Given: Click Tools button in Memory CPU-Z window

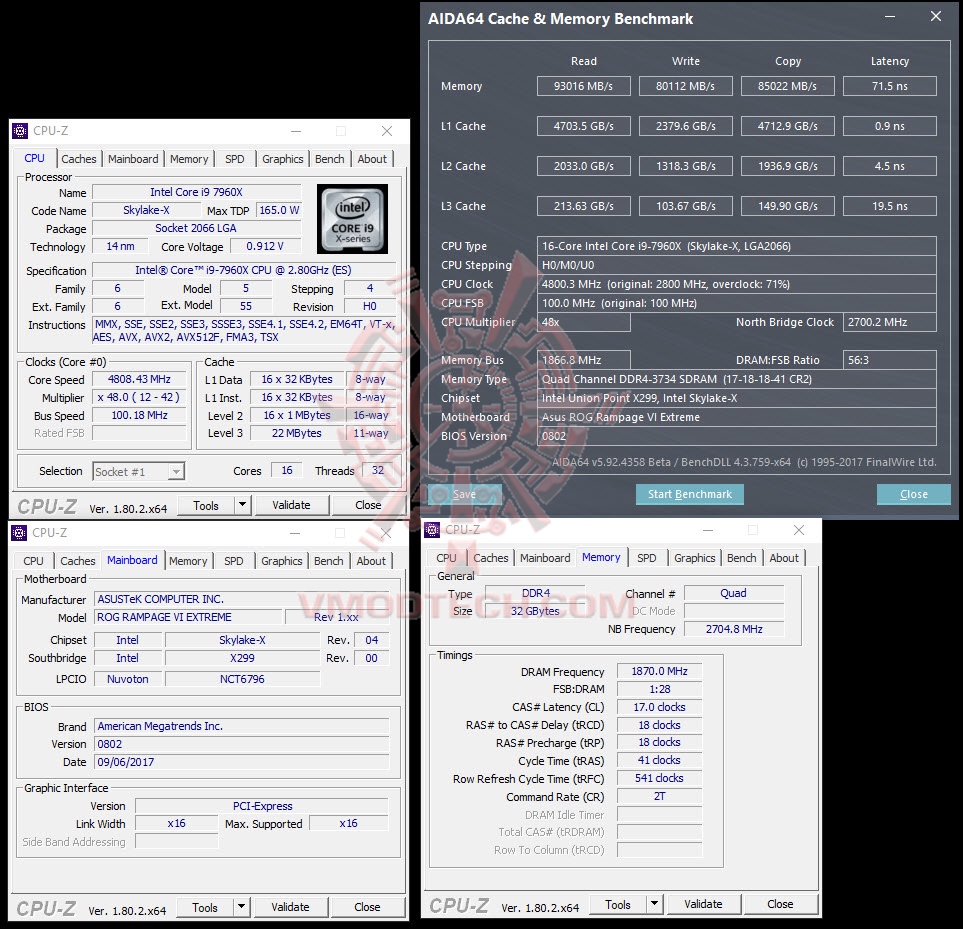Looking at the screenshot, I should (618, 904).
